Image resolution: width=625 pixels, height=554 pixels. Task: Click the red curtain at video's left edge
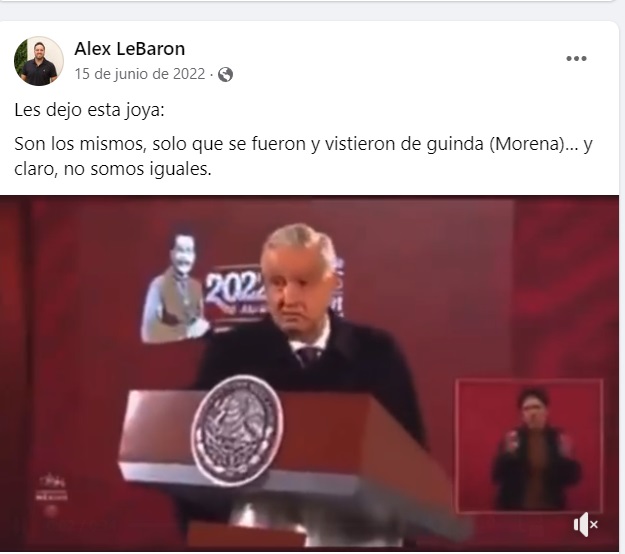pyautogui.click(x=15, y=359)
